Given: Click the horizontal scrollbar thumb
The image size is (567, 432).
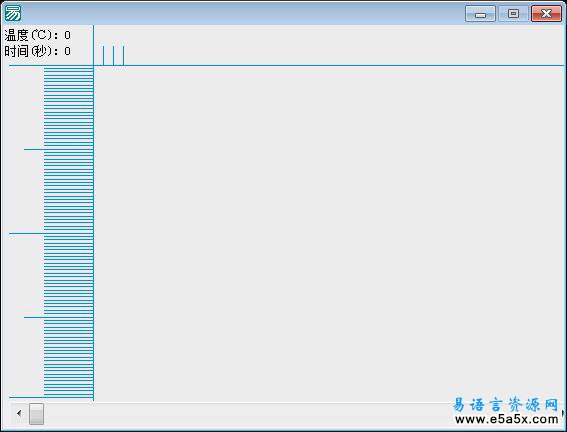Looking at the screenshot, I should [x=37, y=414].
